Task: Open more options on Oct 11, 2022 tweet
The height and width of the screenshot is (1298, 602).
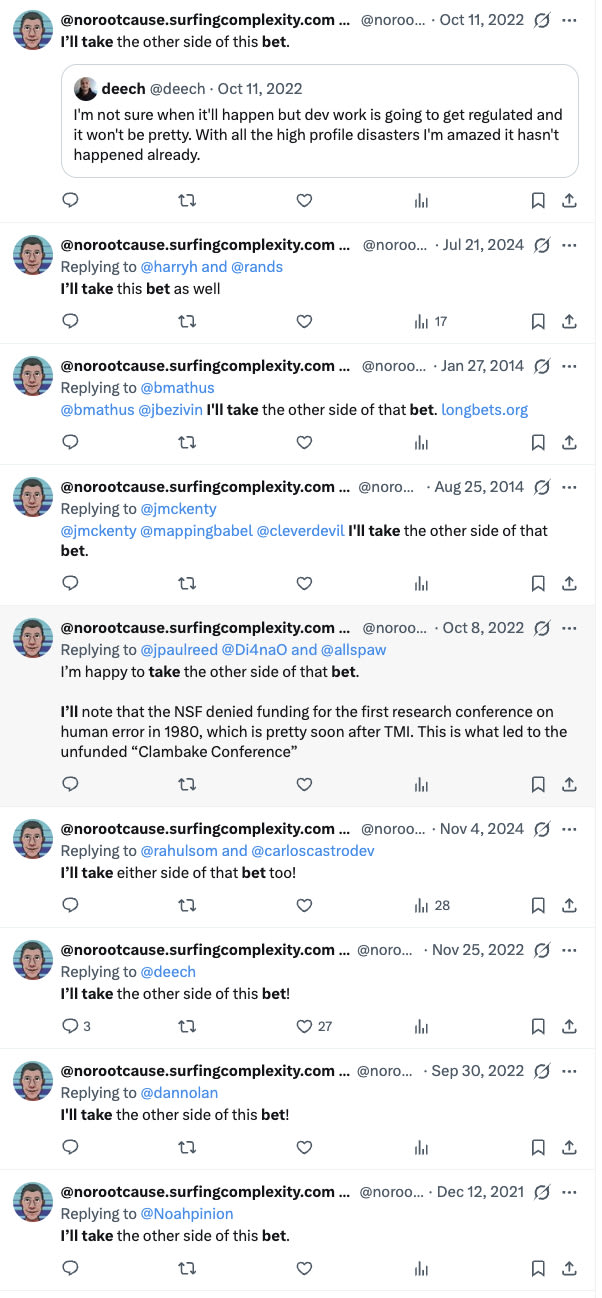Action: click(569, 19)
